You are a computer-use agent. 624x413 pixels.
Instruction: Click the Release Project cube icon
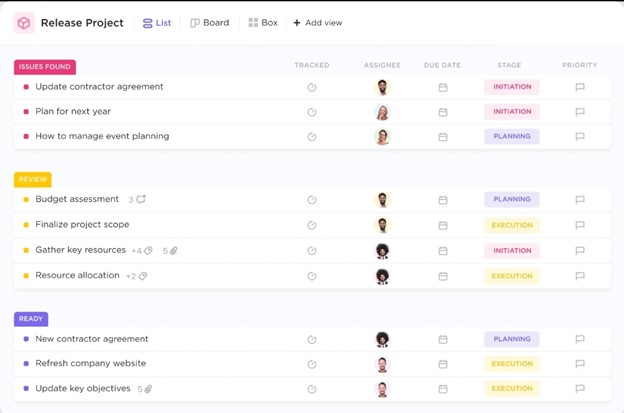coord(24,23)
